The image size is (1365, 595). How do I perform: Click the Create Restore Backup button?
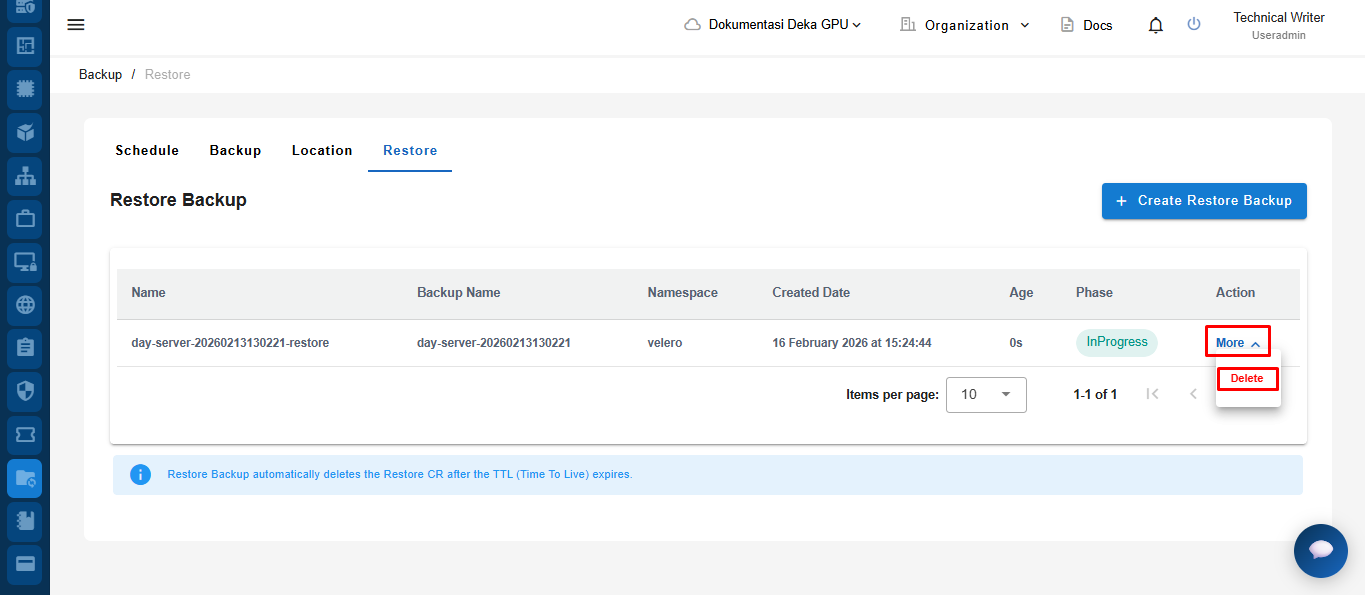[1204, 201]
